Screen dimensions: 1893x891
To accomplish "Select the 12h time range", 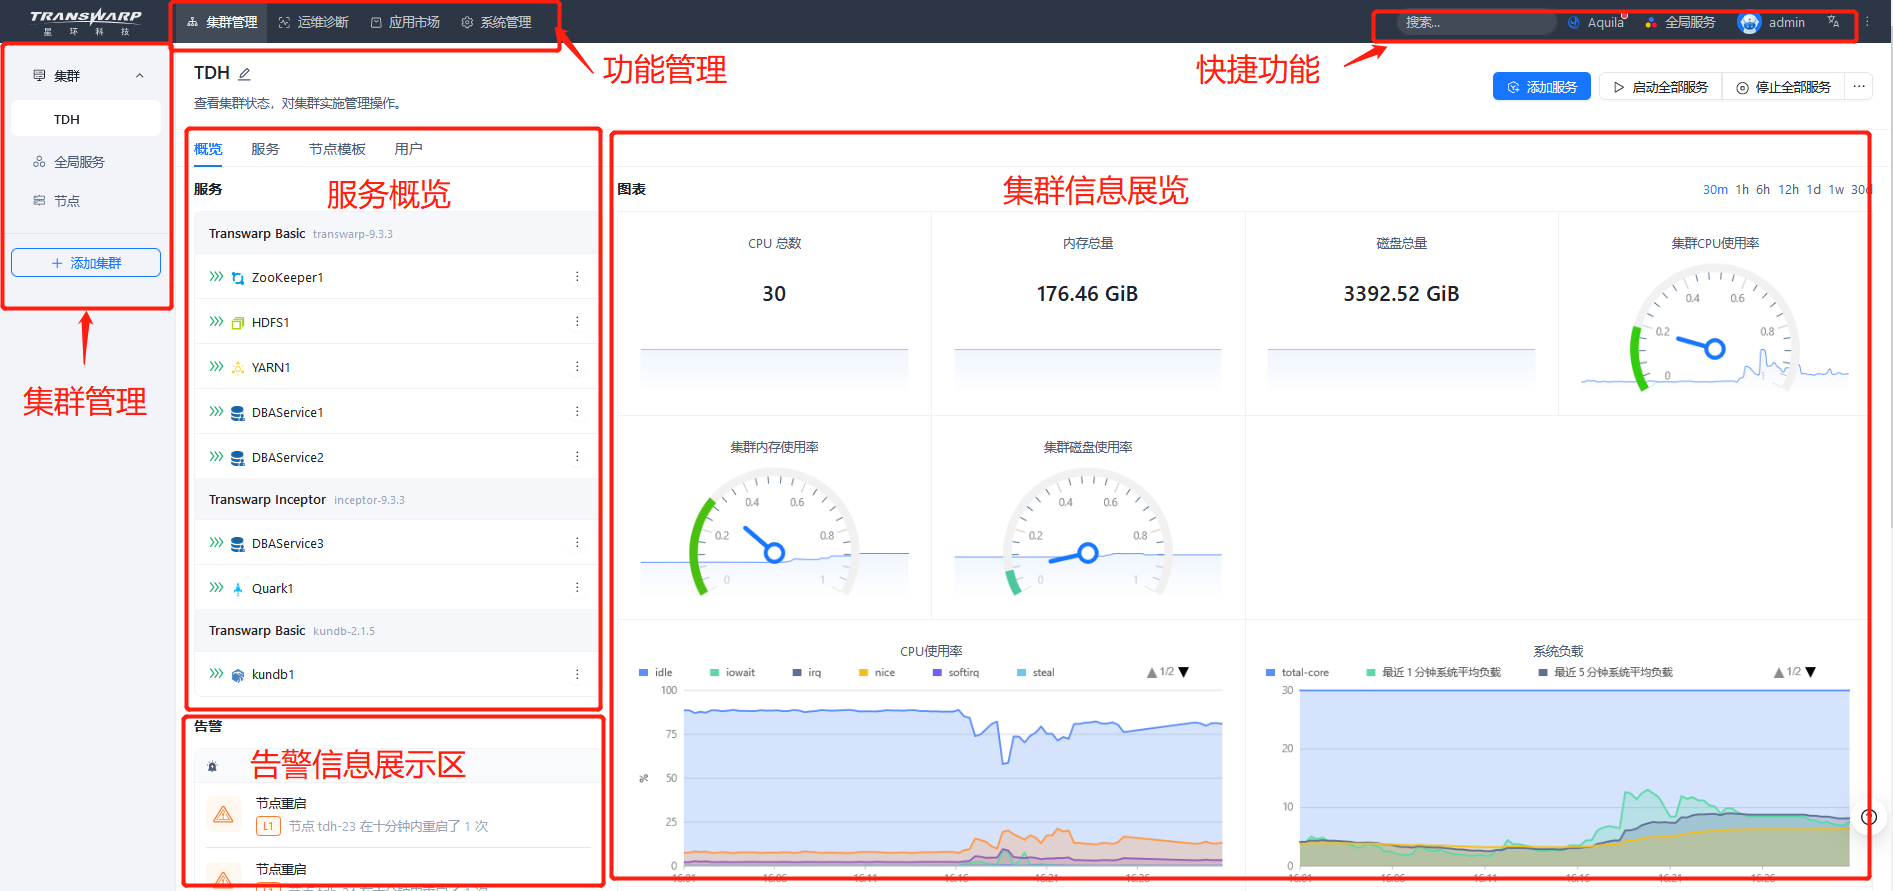I will 1789,190.
